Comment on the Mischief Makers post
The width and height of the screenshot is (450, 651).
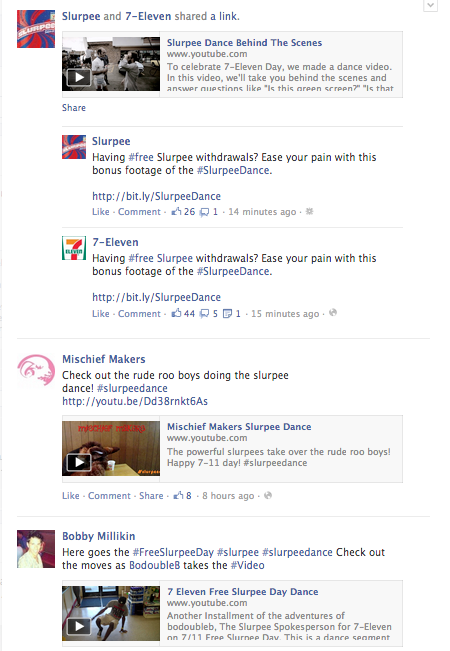coord(109,495)
